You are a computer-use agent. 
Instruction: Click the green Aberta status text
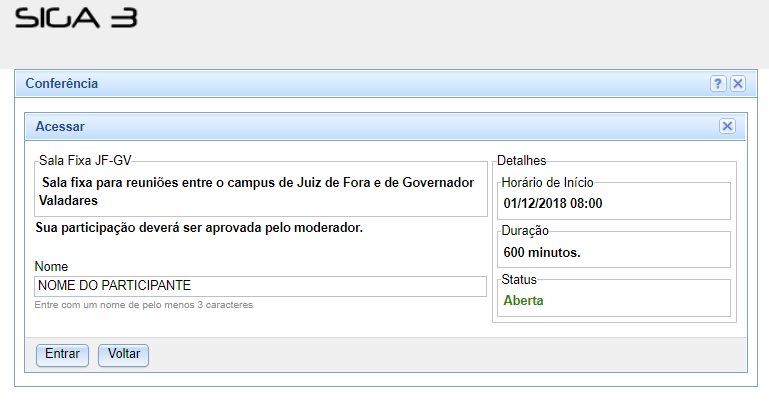pyautogui.click(x=523, y=300)
